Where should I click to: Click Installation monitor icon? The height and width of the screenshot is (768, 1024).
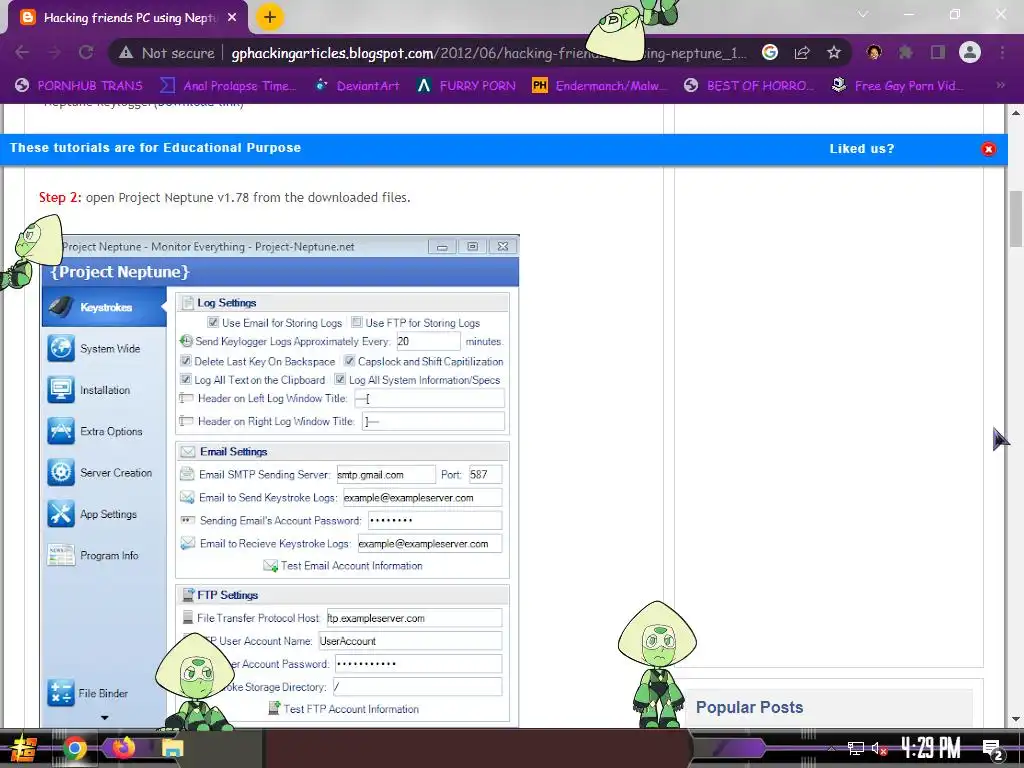coord(61,390)
